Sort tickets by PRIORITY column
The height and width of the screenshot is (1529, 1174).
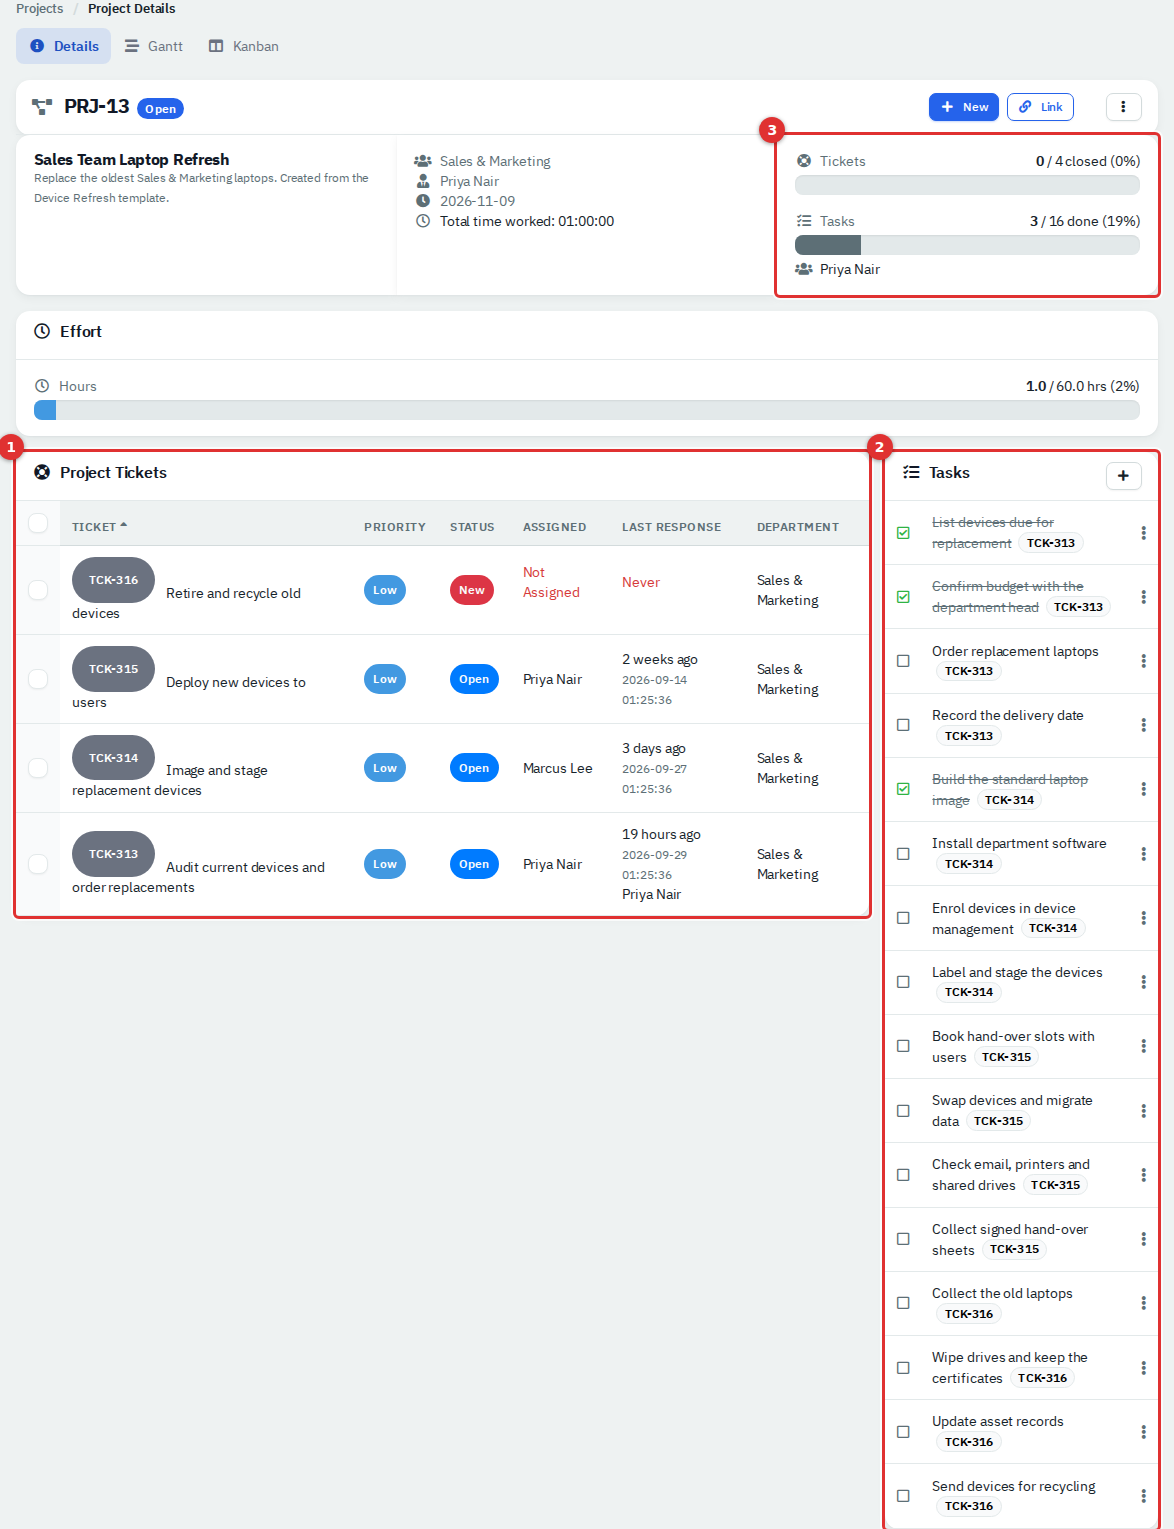[x=395, y=527]
